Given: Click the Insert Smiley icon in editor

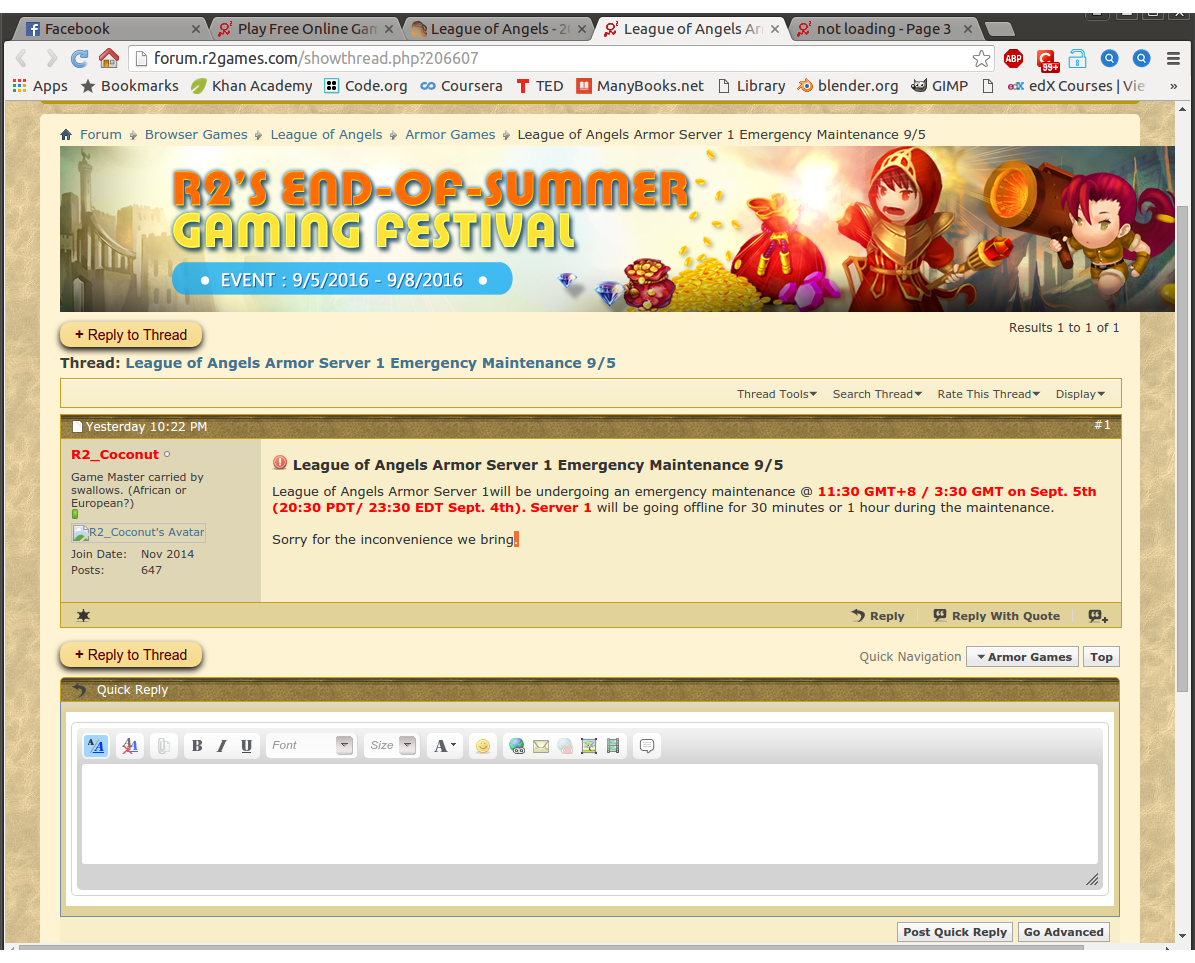Looking at the screenshot, I should tap(483, 746).
